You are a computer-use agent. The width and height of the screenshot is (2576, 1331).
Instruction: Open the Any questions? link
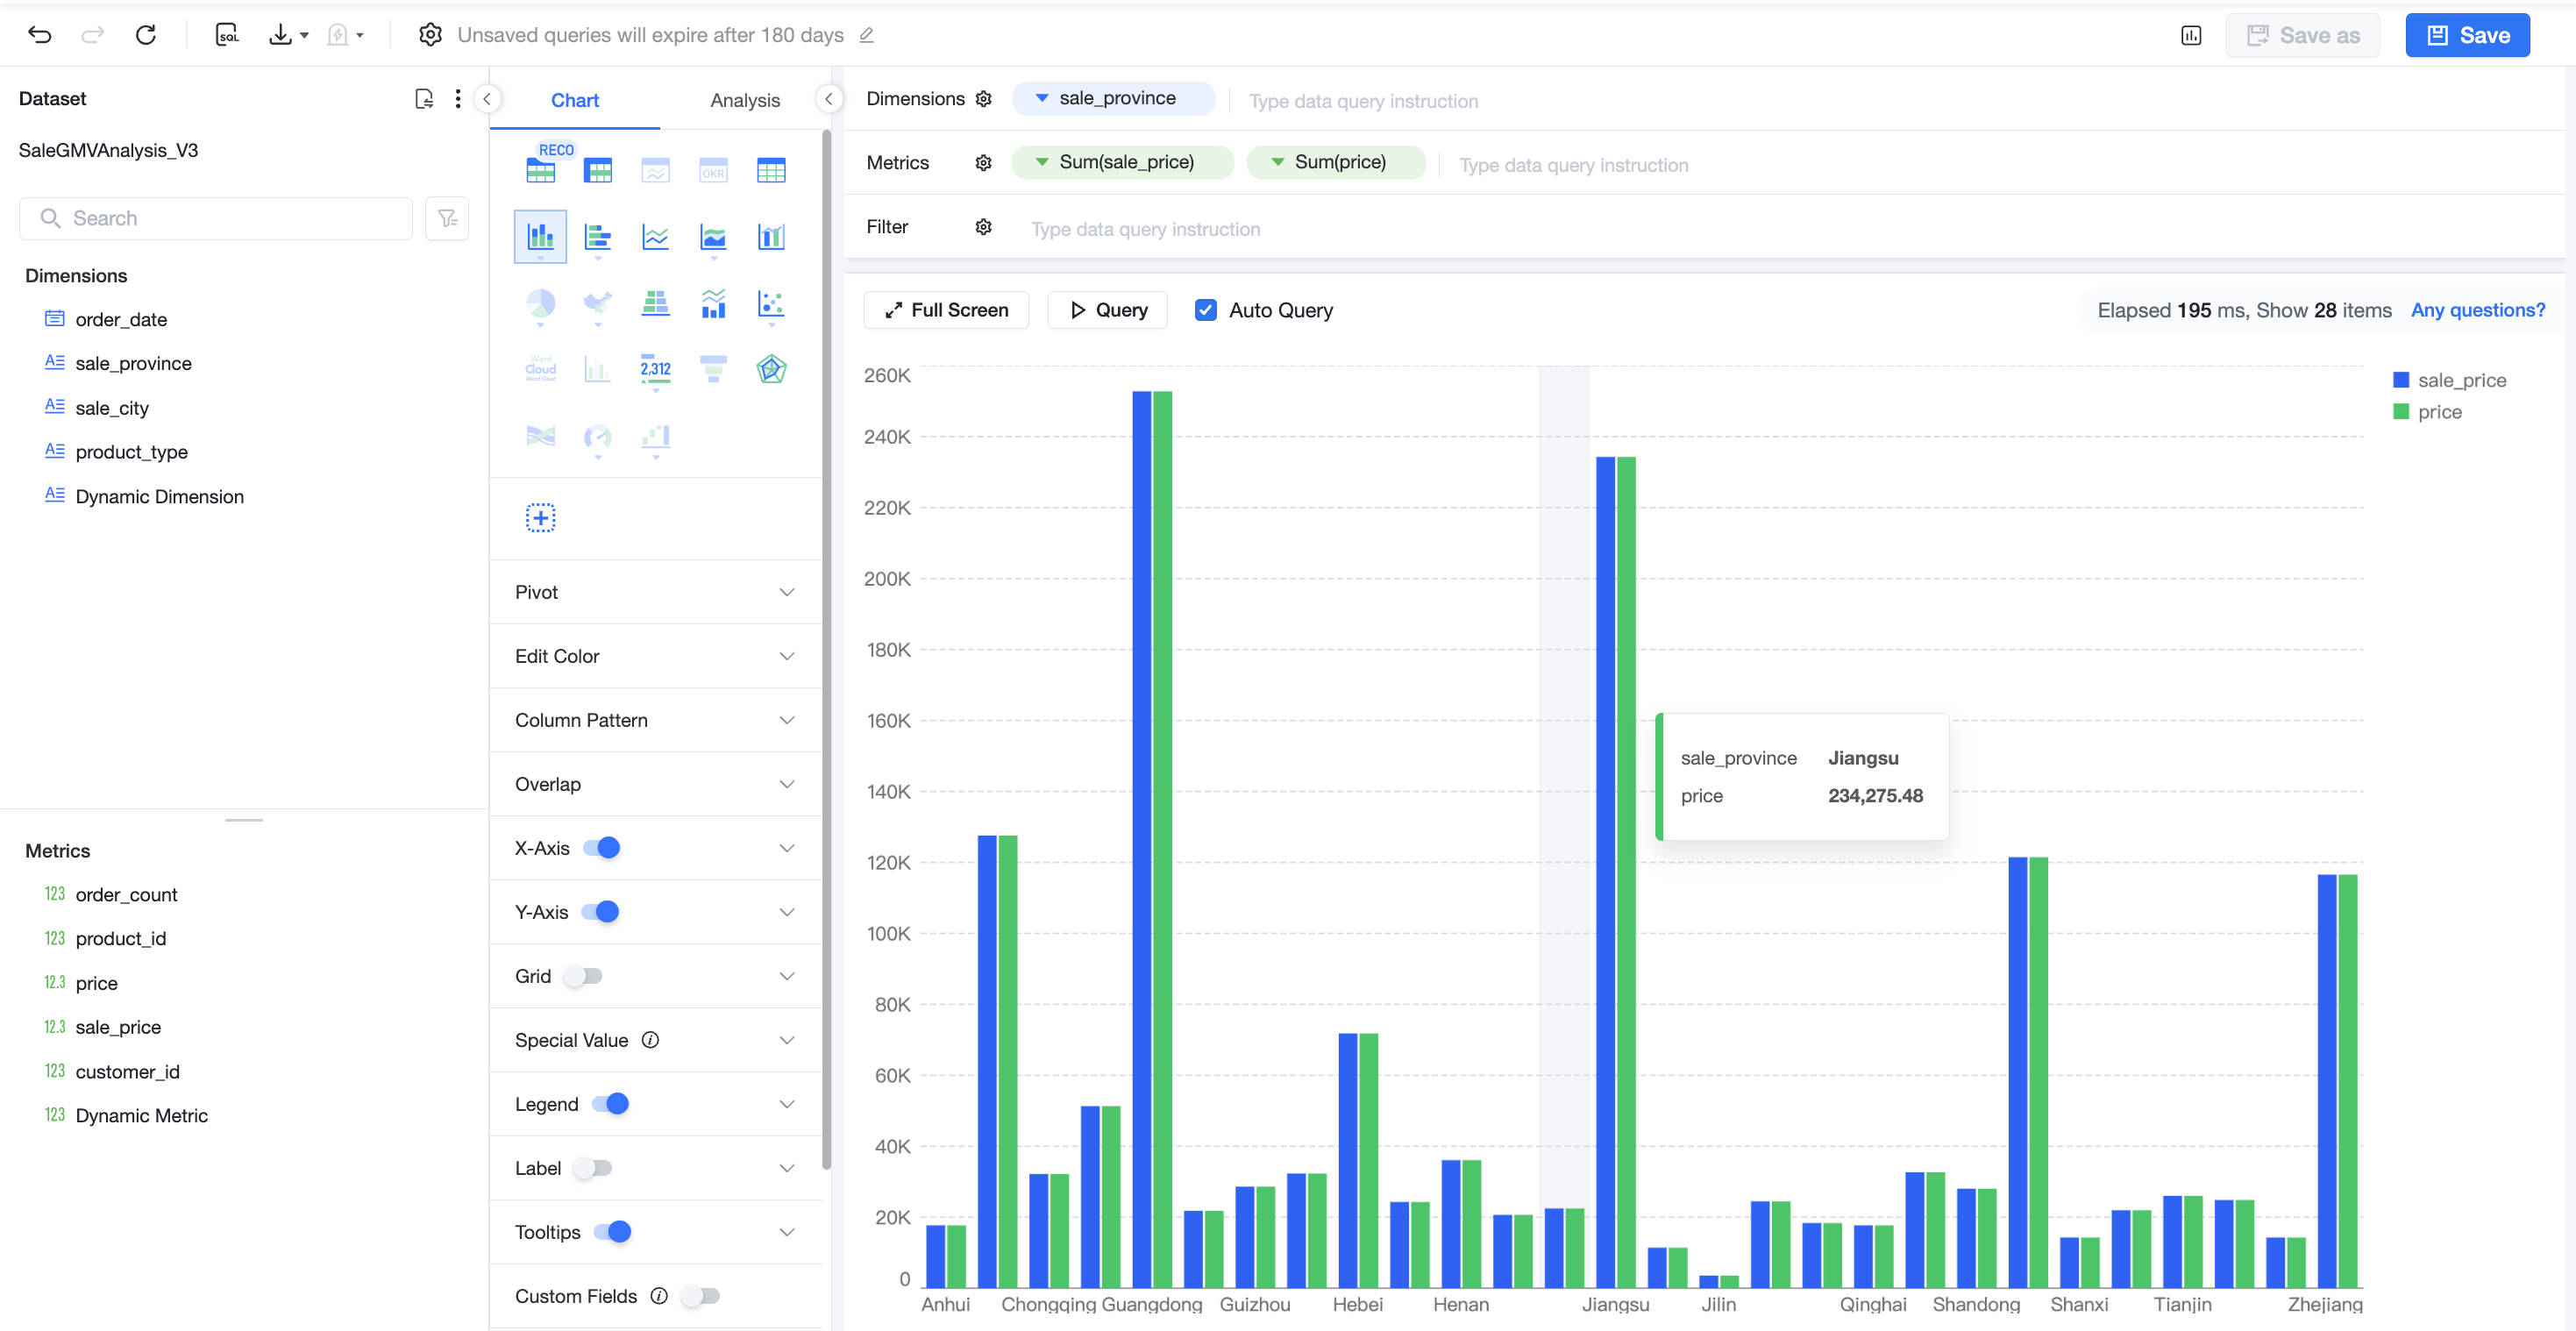(x=2478, y=310)
